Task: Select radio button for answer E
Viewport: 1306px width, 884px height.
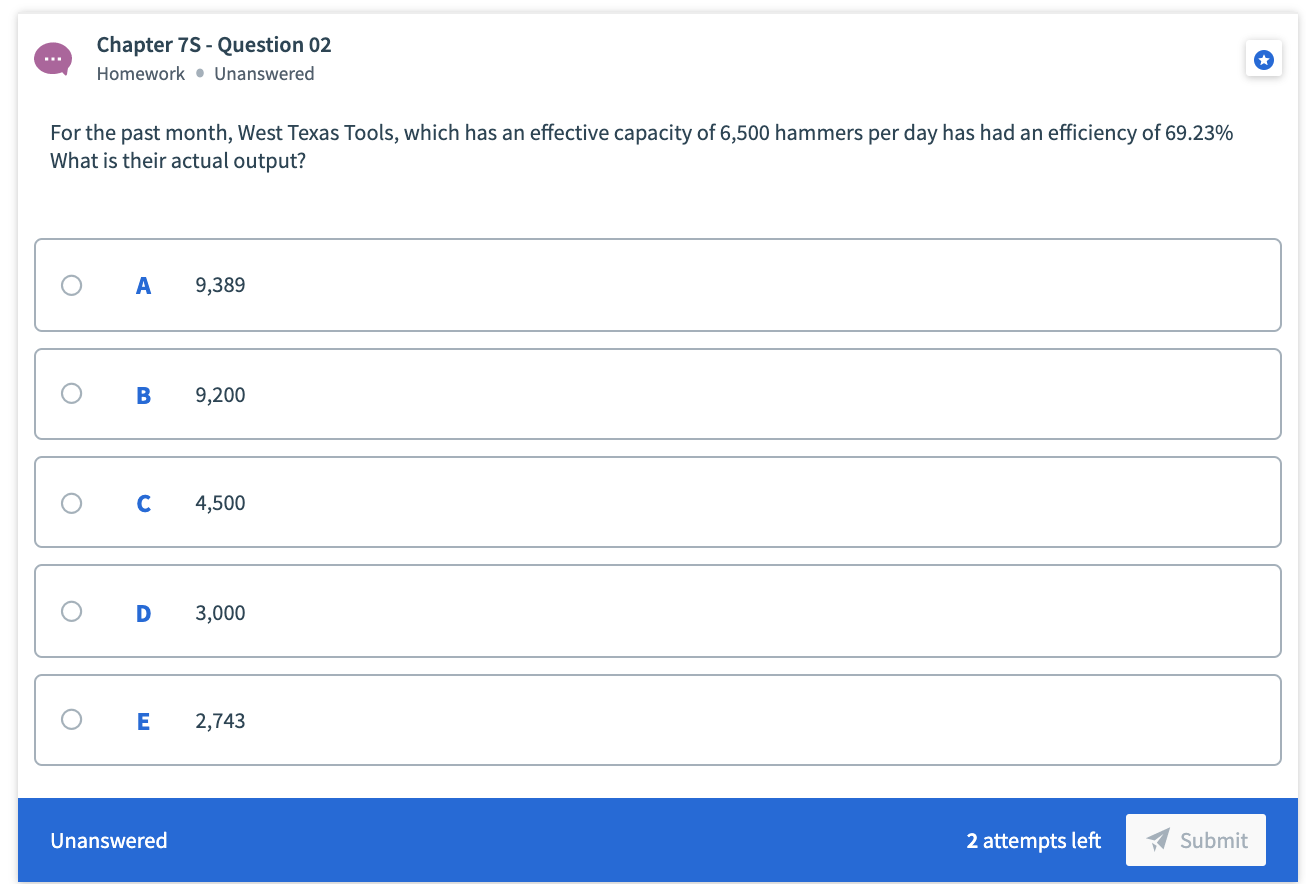Action: coord(71,720)
